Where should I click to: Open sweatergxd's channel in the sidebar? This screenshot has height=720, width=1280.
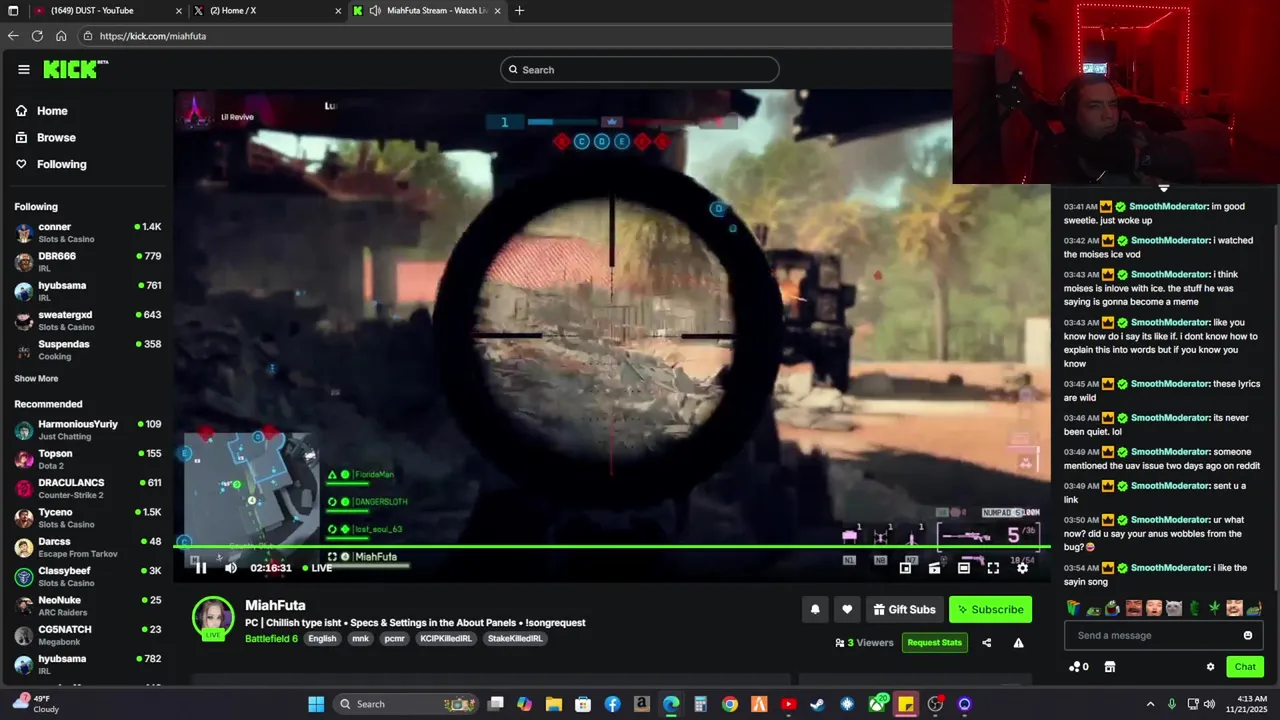(87, 321)
